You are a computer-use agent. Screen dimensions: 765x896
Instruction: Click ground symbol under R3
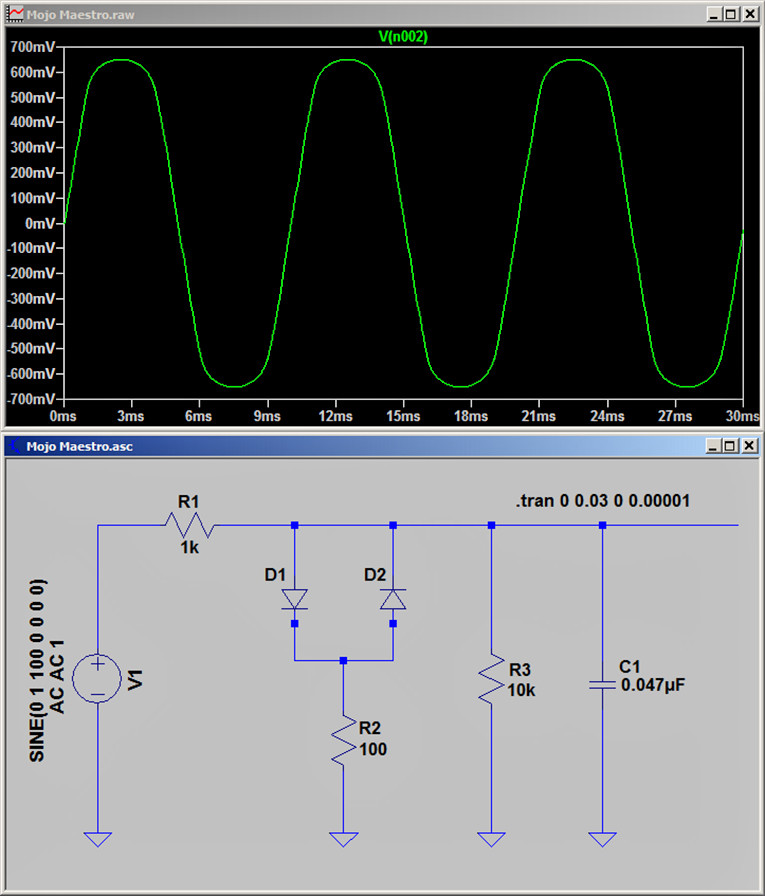coord(491,839)
